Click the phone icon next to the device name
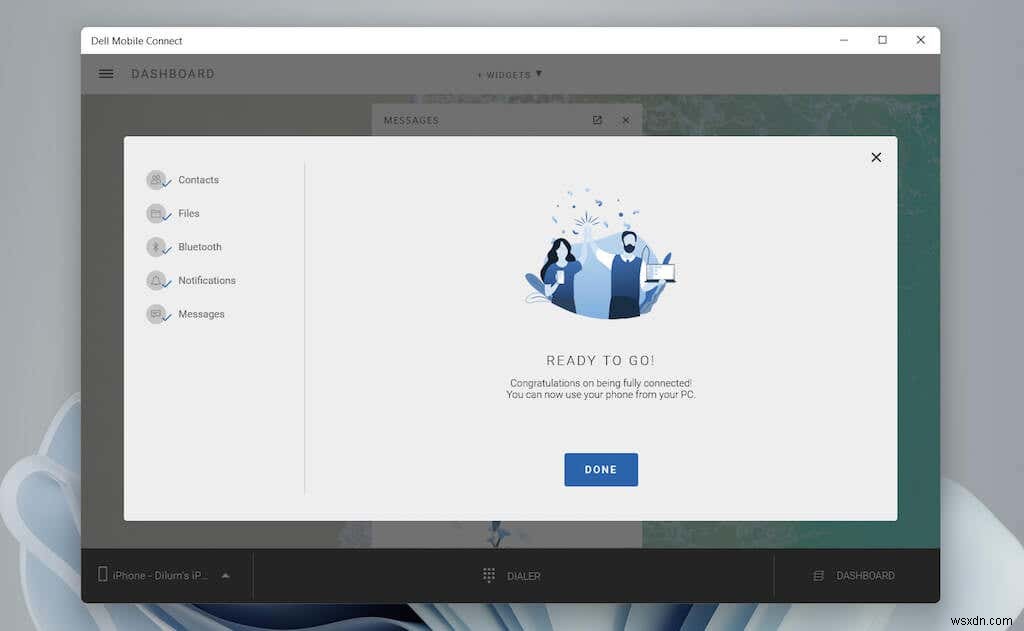Image resolution: width=1024 pixels, height=631 pixels. 103,574
